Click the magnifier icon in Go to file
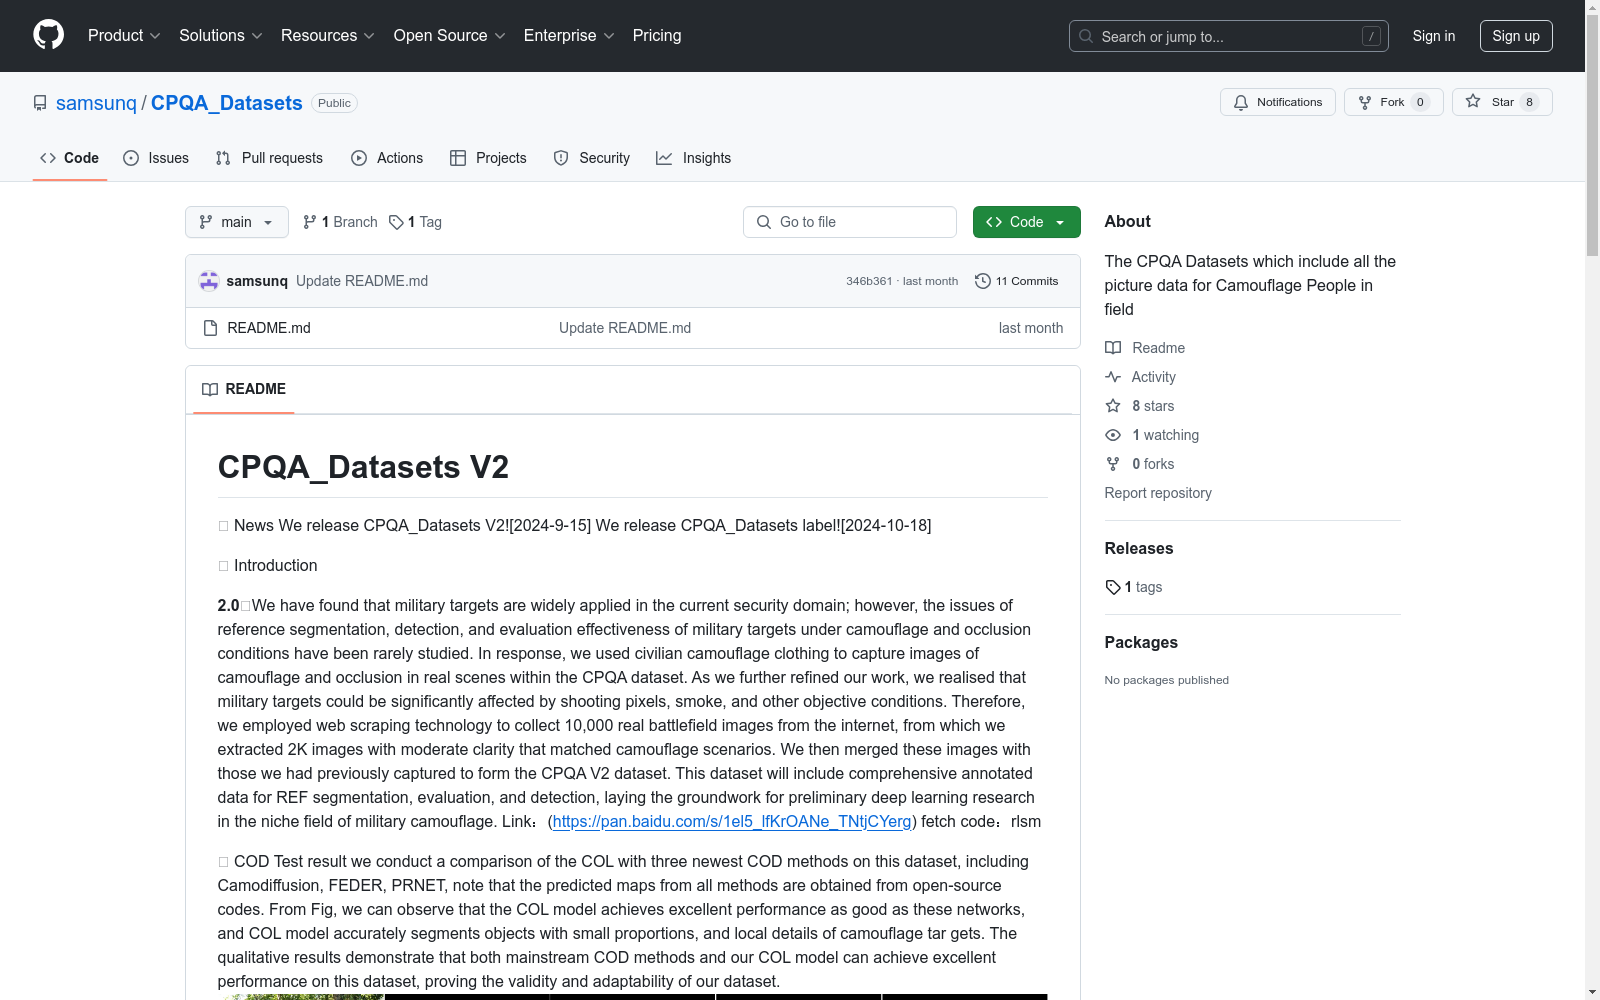 (x=764, y=222)
